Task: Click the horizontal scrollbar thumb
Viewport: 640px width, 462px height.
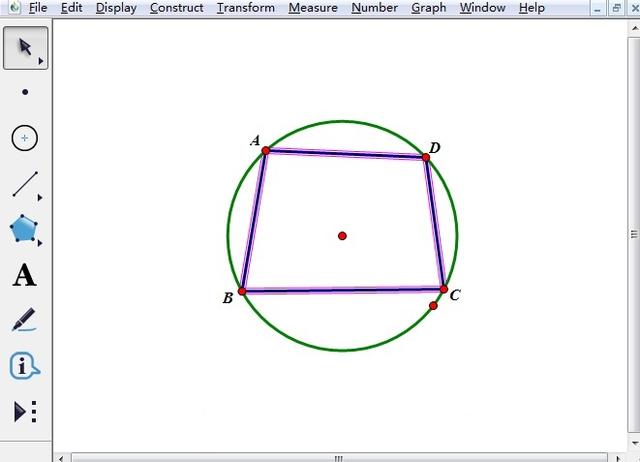Action: tap(339, 458)
